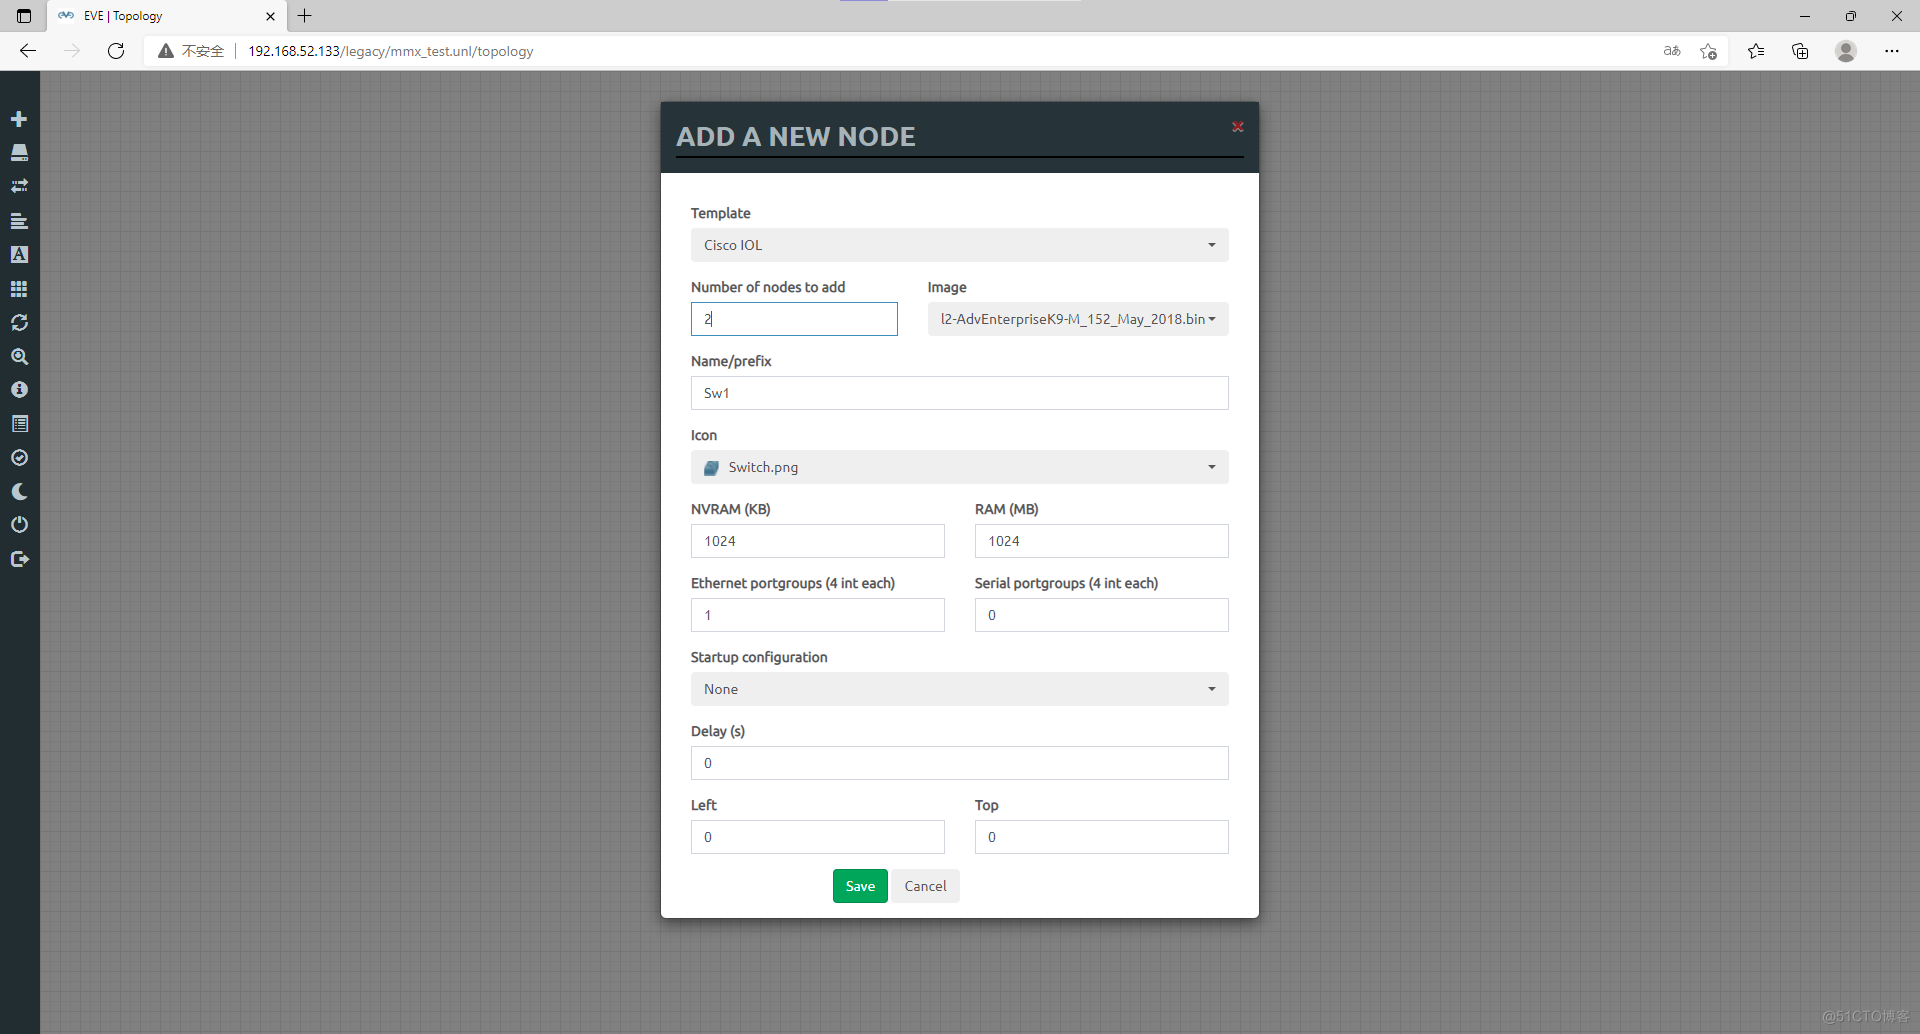Add this page to favorites
Screen dimensions: 1920x1034
click(x=1708, y=51)
